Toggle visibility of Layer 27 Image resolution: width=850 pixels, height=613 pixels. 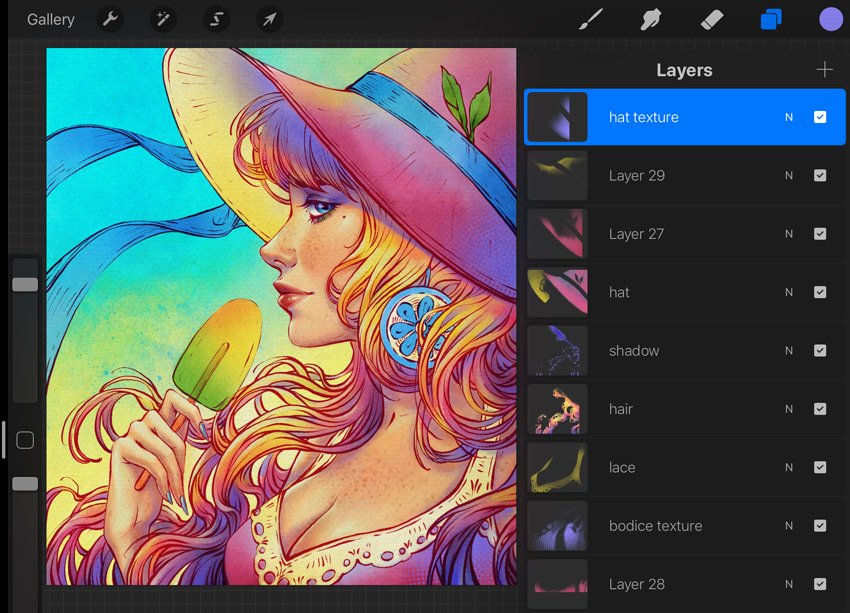pos(820,234)
